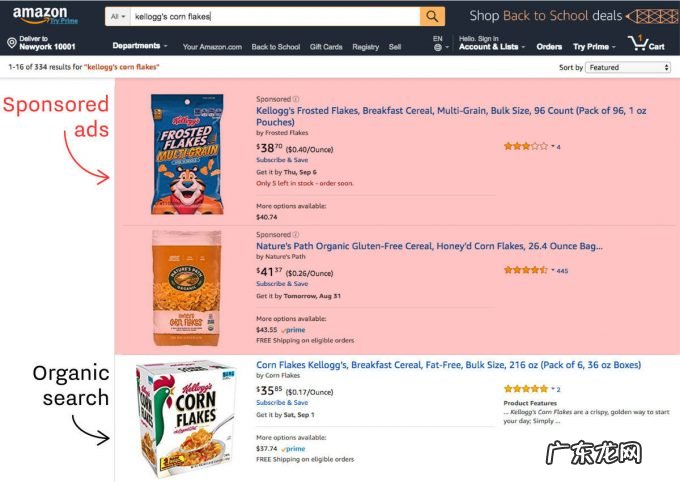Image resolution: width=680 pixels, height=482 pixels.
Task: Click the language globe icon
Action: tap(437, 47)
